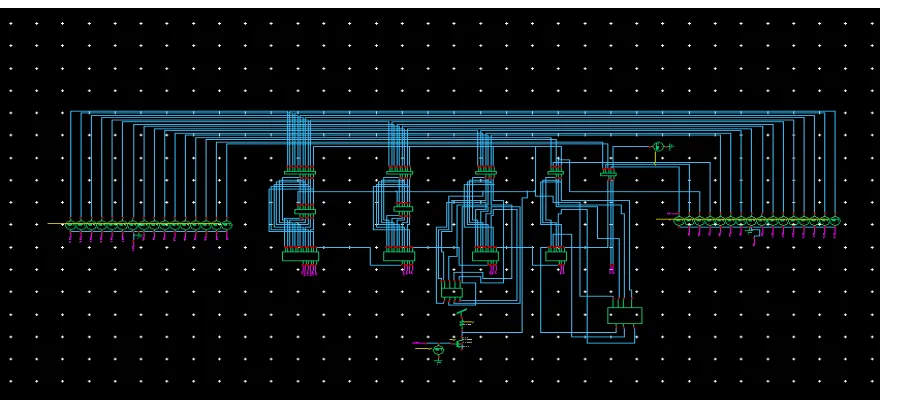
Task: Click the small green block below the third column
Action: coord(451,293)
